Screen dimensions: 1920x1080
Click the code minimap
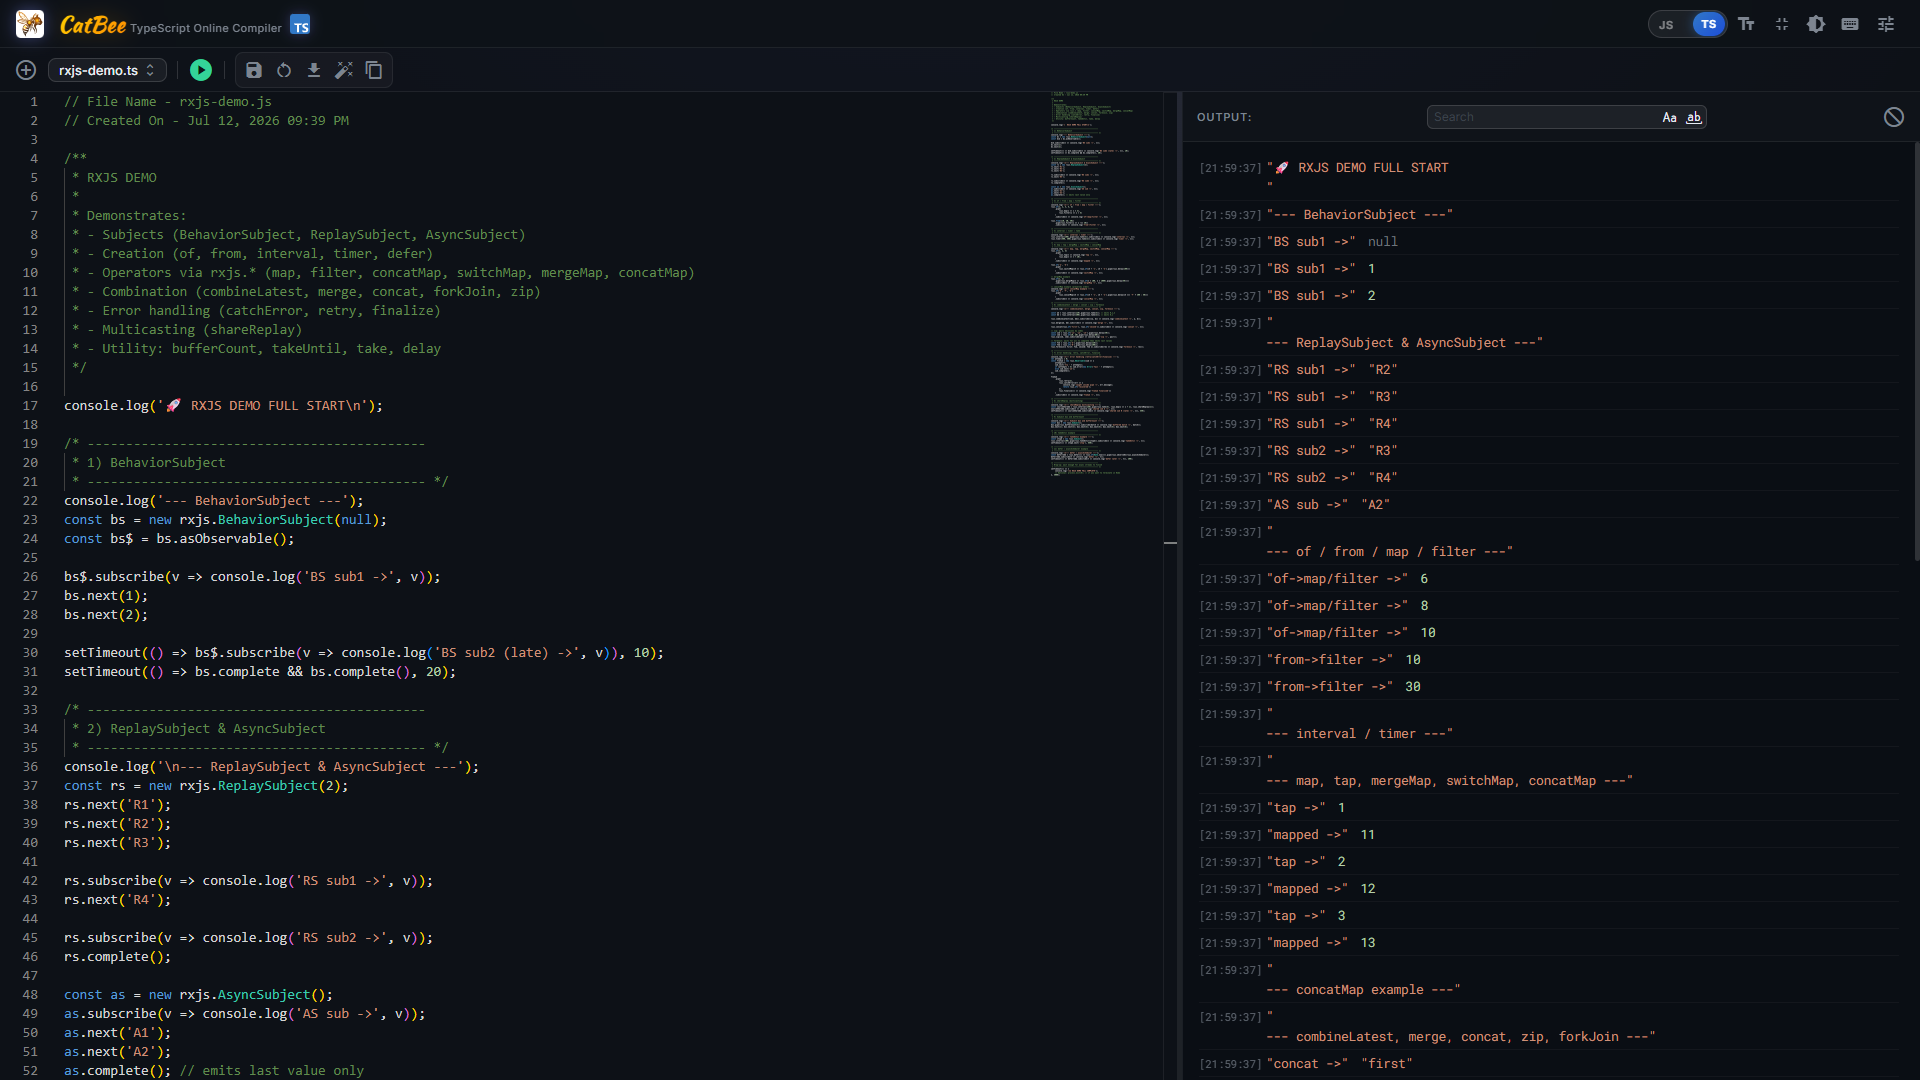tap(1105, 285)
